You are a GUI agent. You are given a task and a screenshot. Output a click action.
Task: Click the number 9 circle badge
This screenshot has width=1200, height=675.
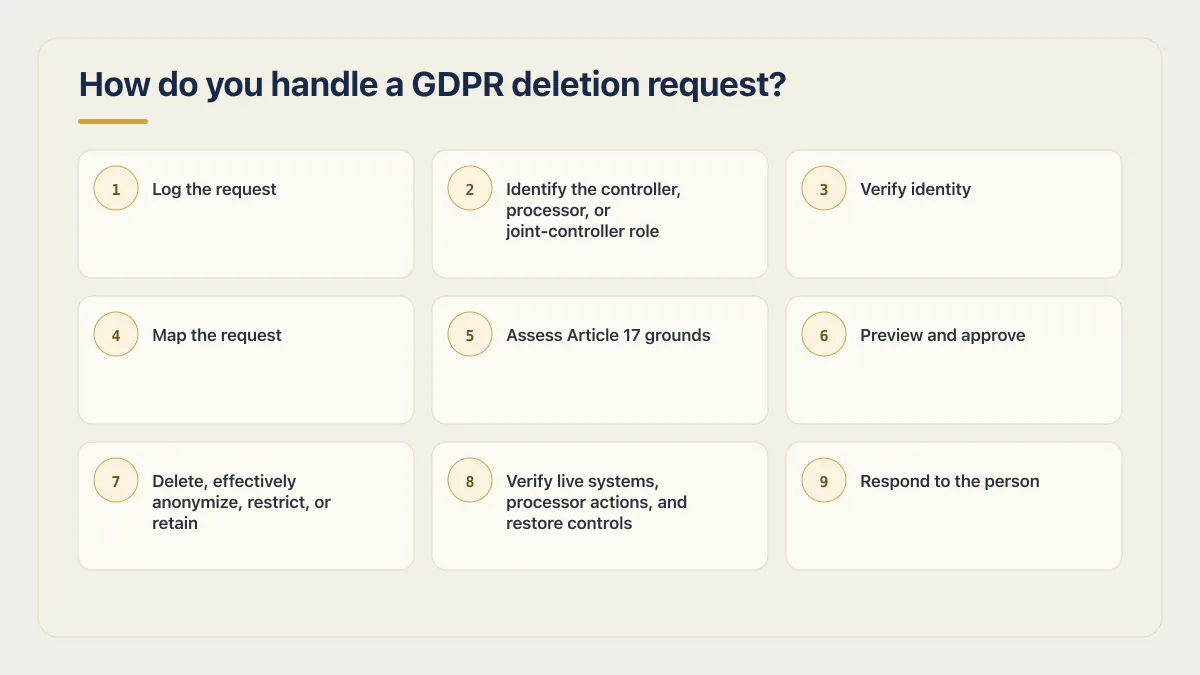[x=824, y=480]
